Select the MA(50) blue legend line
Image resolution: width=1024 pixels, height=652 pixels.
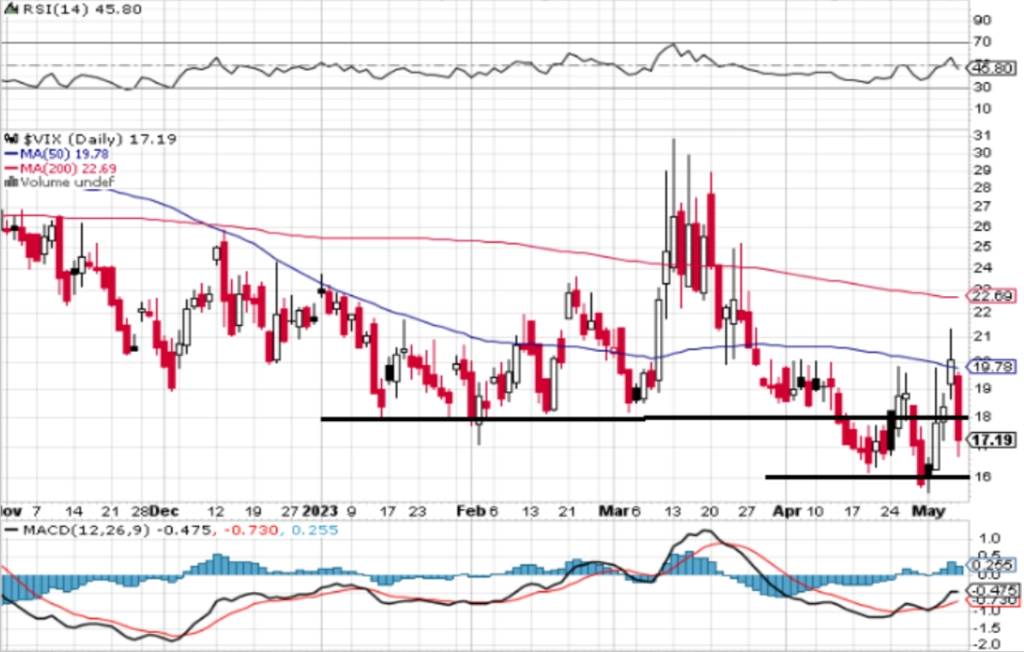point(11,154)
